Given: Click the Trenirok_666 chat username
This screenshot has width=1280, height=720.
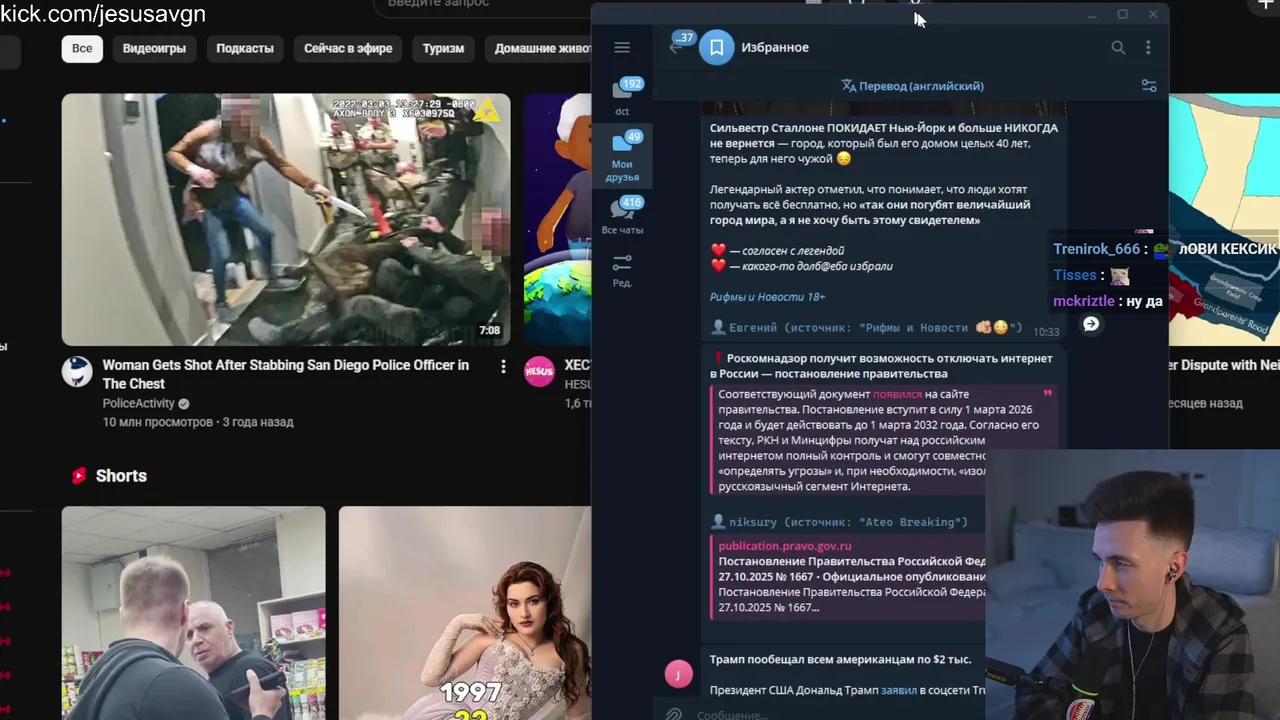Looking at the screenshot, I should (x=1096, y=249).
